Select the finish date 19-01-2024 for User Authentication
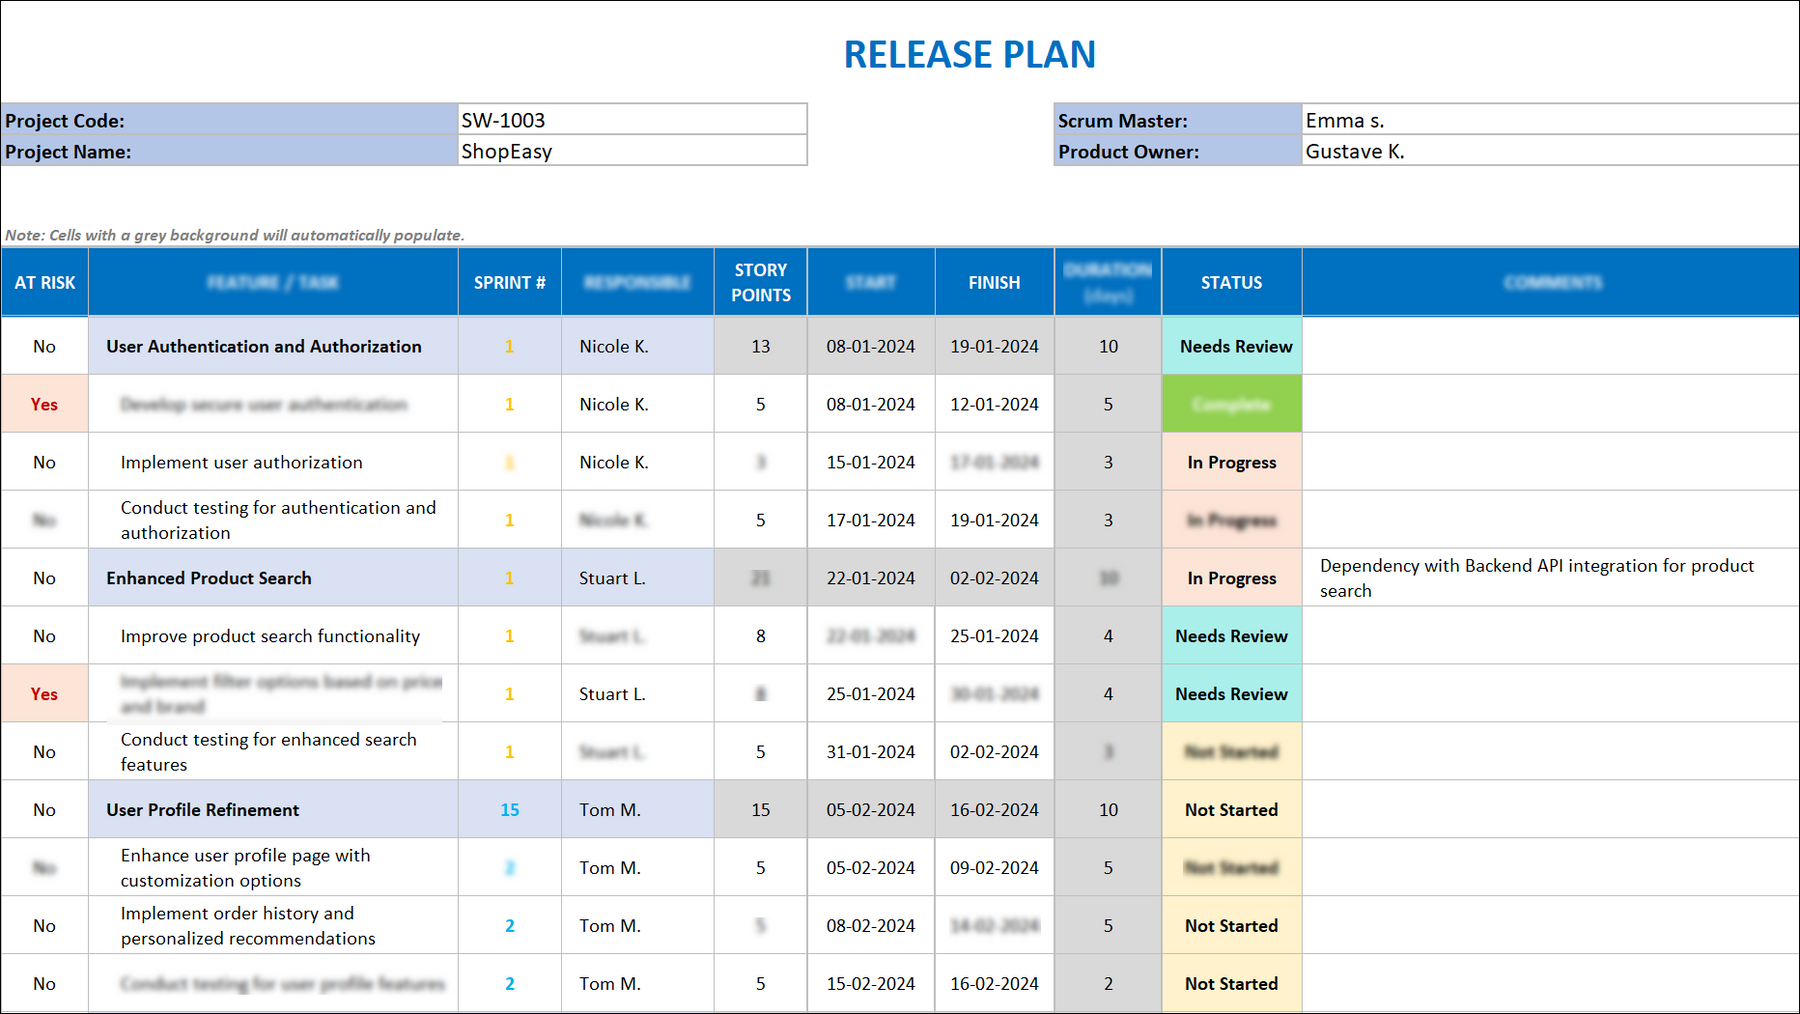This screenshot has width=1800, height=1014. pos(994,346)
